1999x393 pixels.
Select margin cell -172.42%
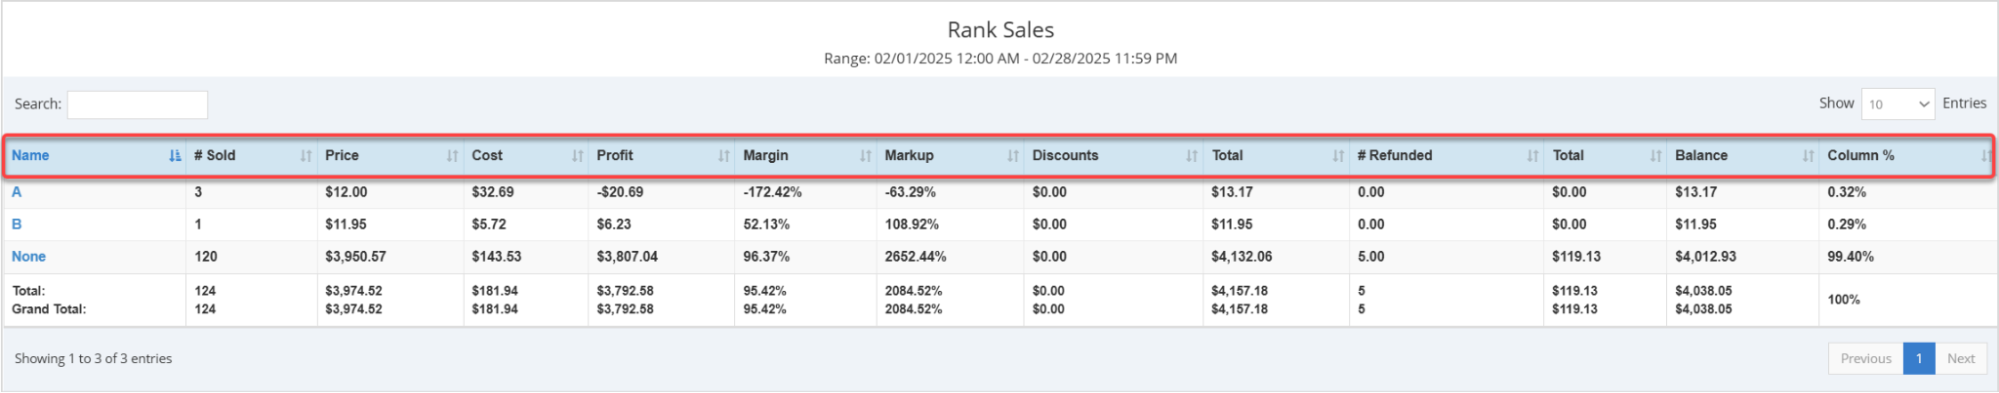pos(772,192)
